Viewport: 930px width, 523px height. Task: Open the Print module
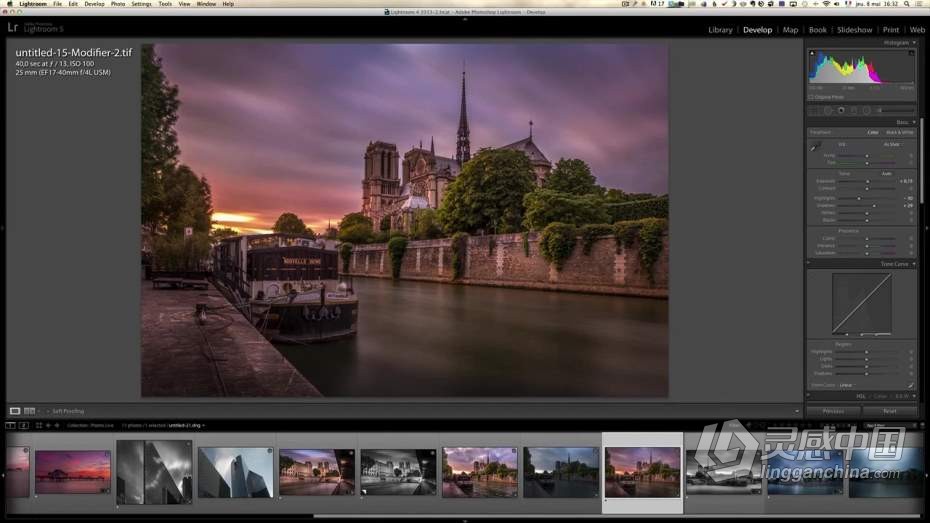click(890, 30)
